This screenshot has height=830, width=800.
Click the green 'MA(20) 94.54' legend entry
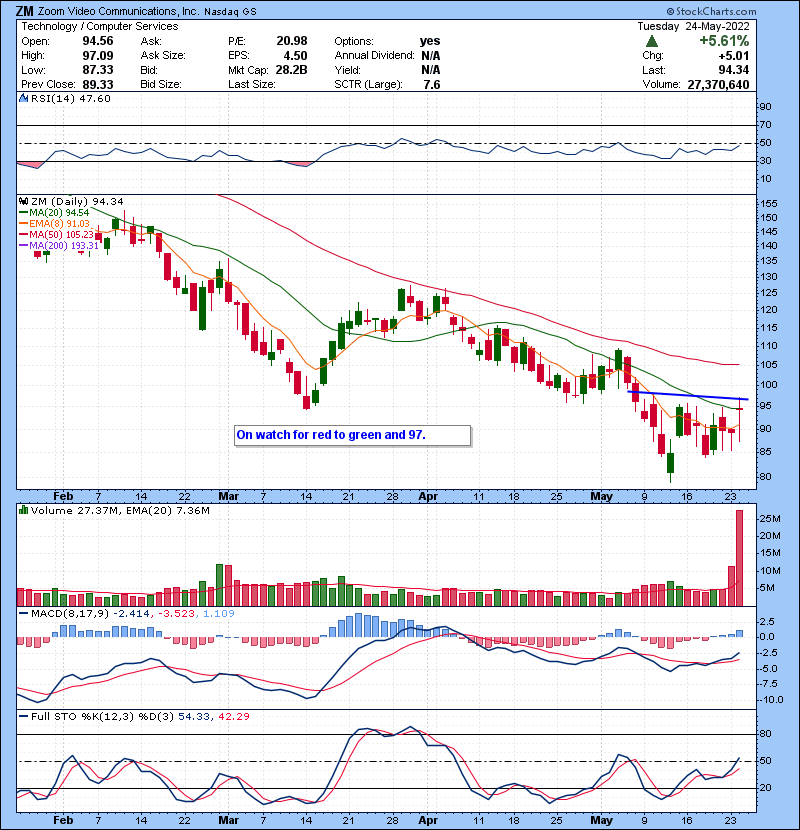point(54,212)
